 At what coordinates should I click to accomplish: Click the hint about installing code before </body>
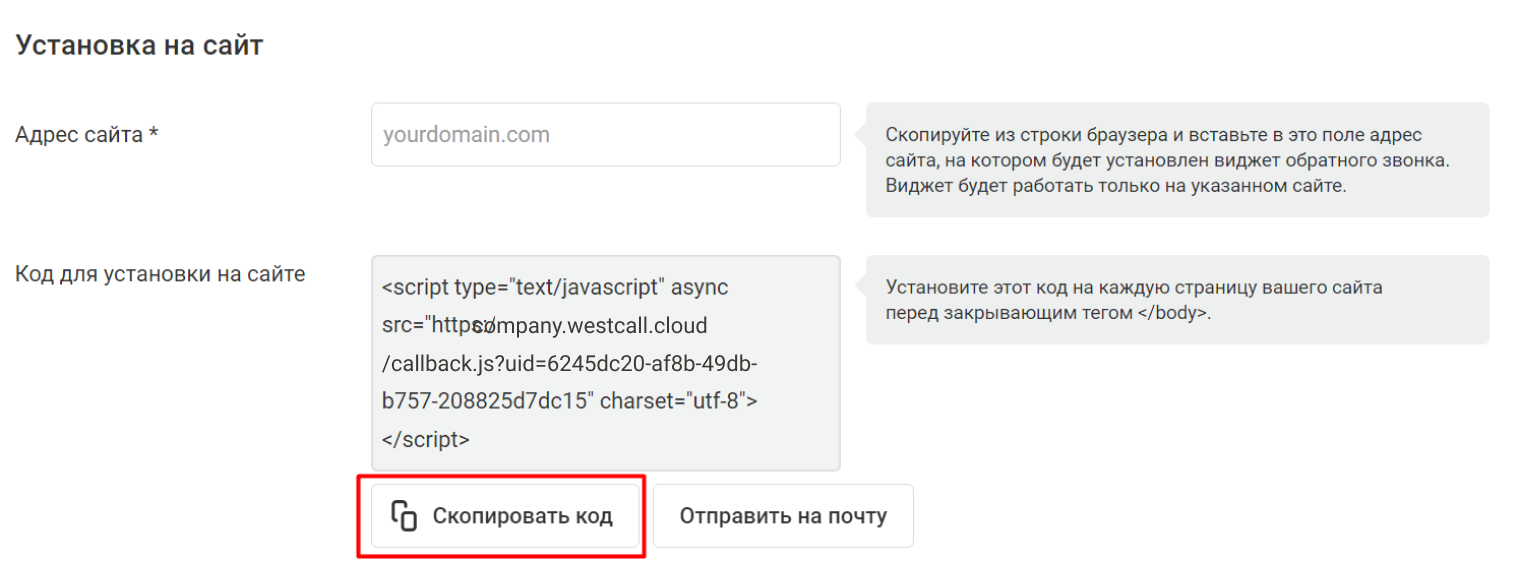point(1177,299)
